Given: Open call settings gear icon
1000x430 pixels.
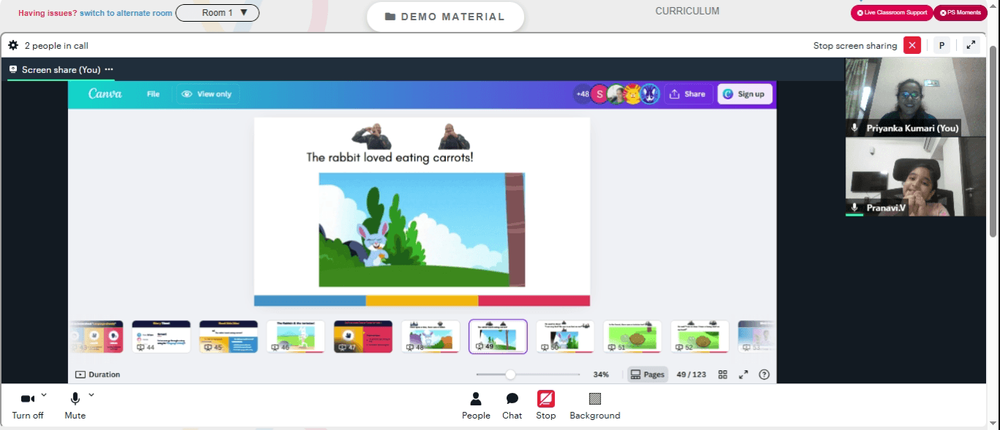Looking at the screenshot, I should [x=13, y=45].
